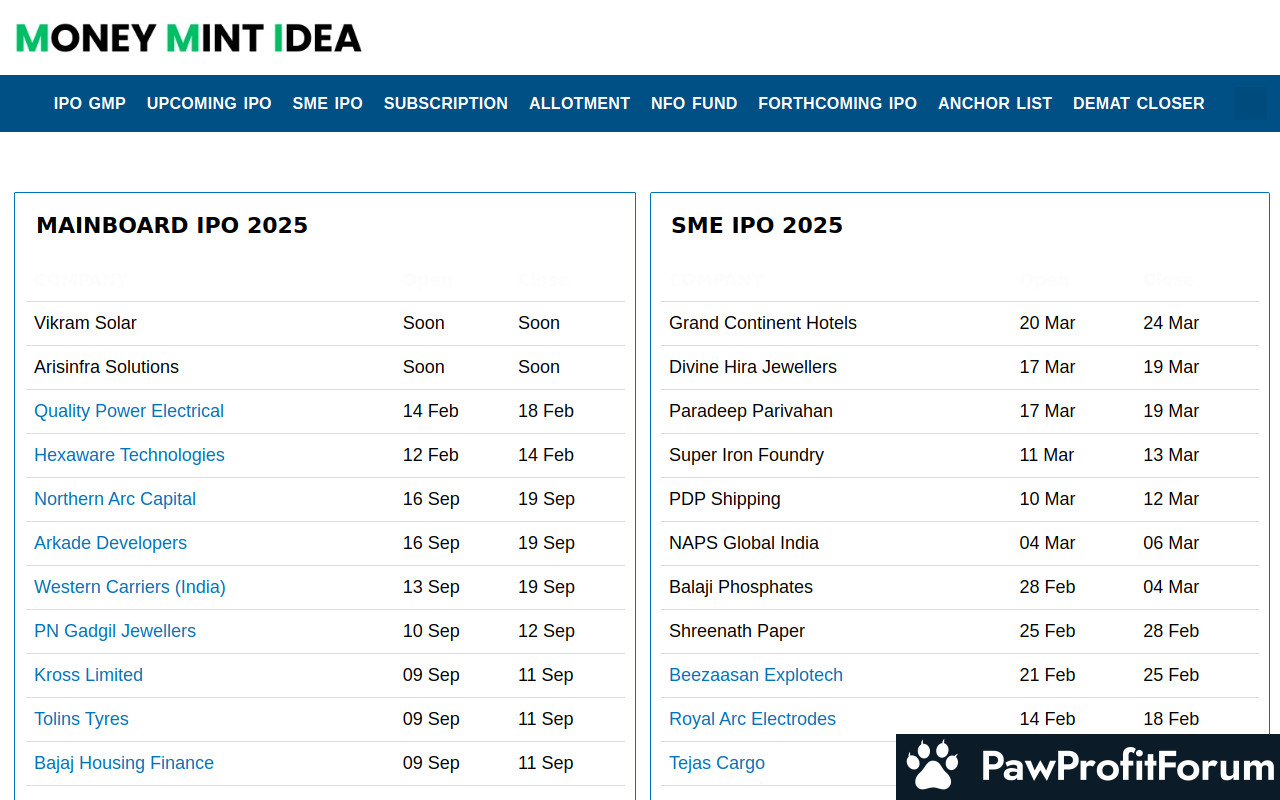Open Arkade Developers IPO link
The image size is (1280, 800).
coord(110,543)
